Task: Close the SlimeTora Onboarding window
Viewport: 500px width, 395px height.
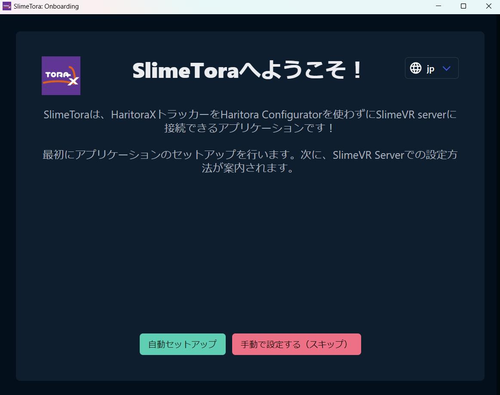Action: 489,6
